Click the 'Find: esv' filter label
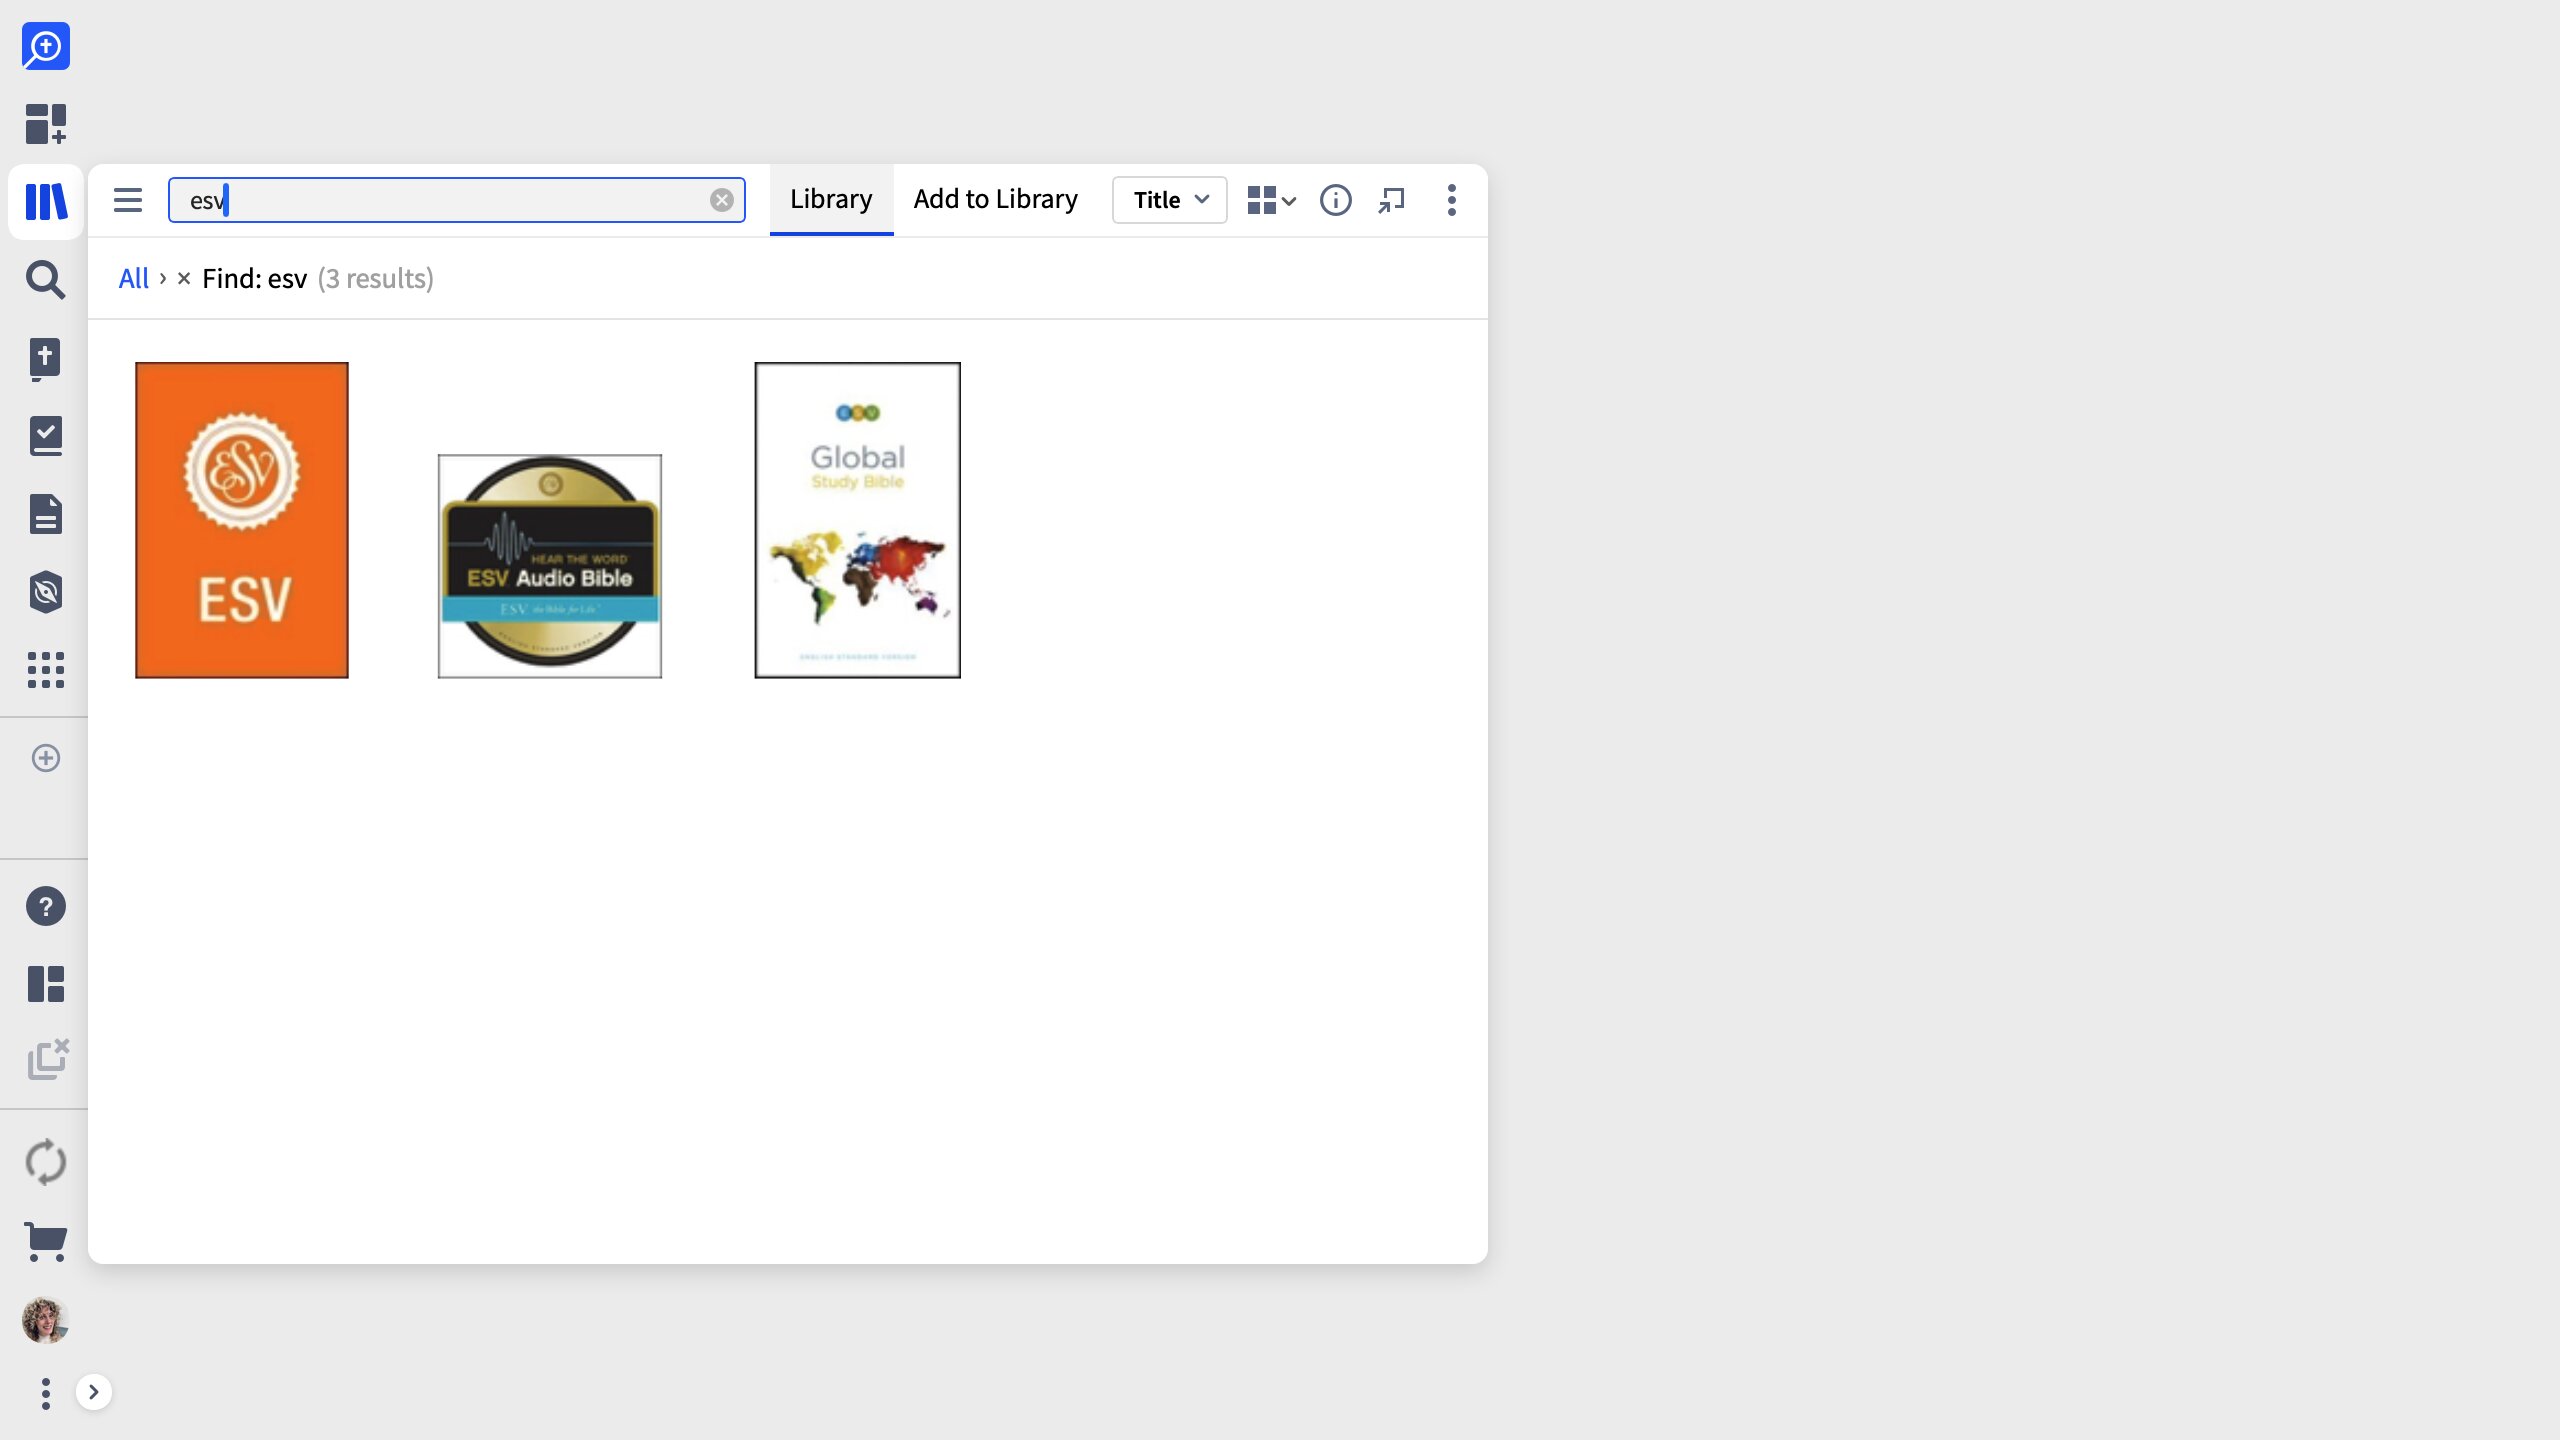Image resolution: width=2560 pixels, height=1440 pixels. 254,278
